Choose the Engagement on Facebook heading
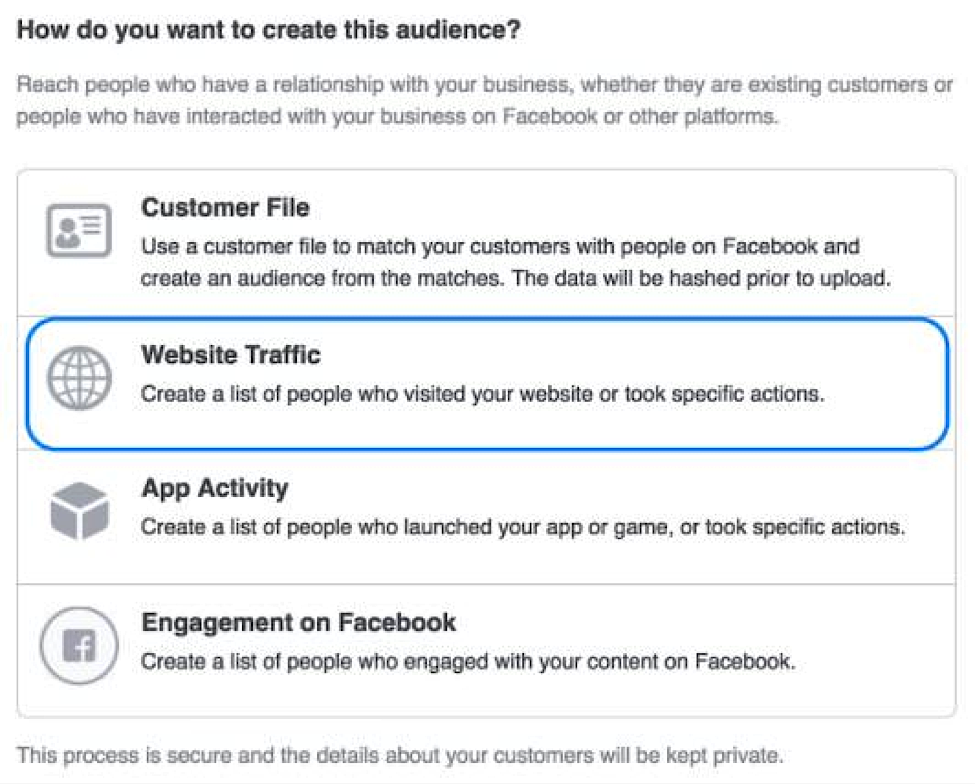Image resolution: width=975 pixels, height=784 pixels. pos(298,622)
